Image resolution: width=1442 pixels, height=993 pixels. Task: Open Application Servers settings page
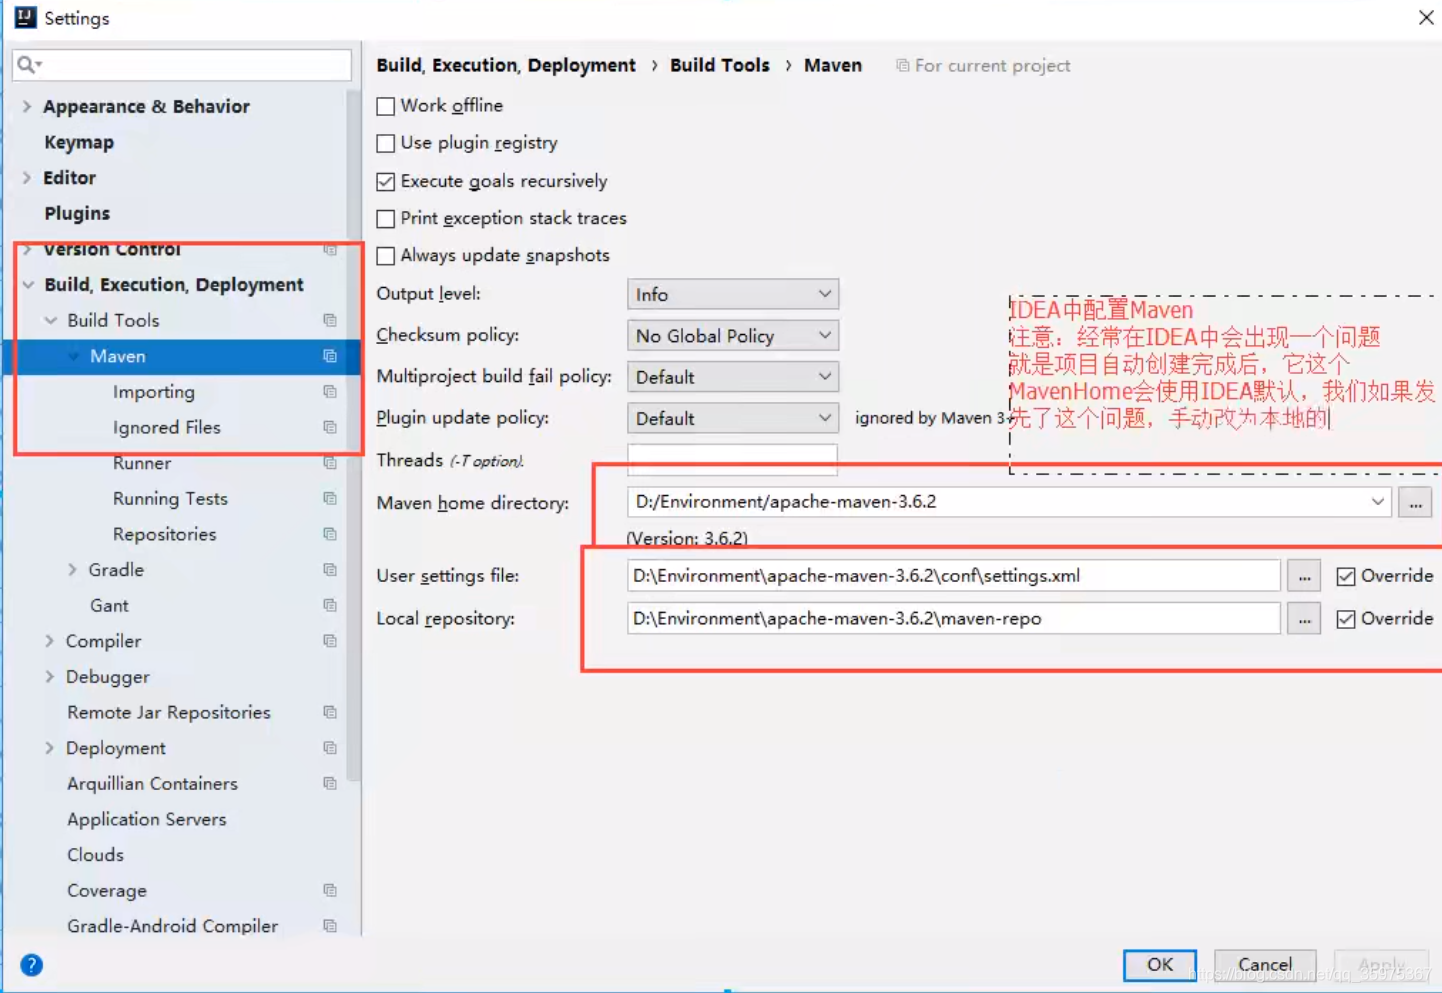147,819
